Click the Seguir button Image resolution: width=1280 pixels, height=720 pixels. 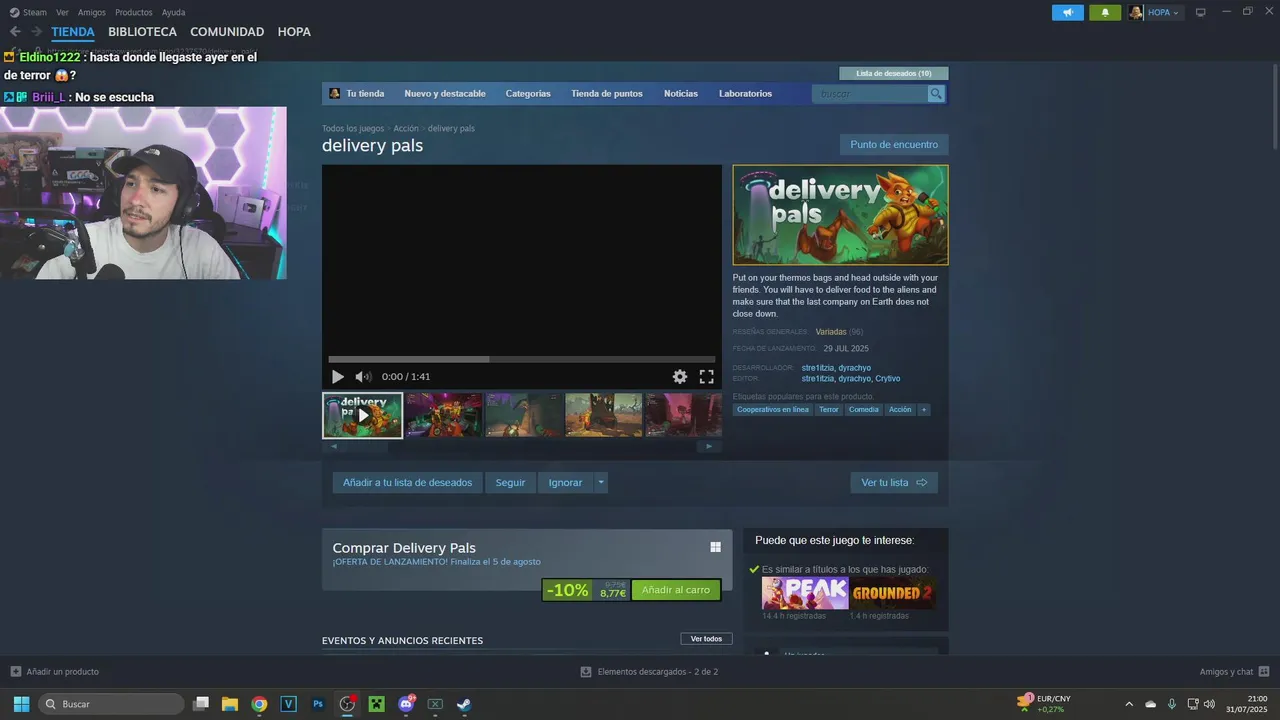(x=510, y=482)
